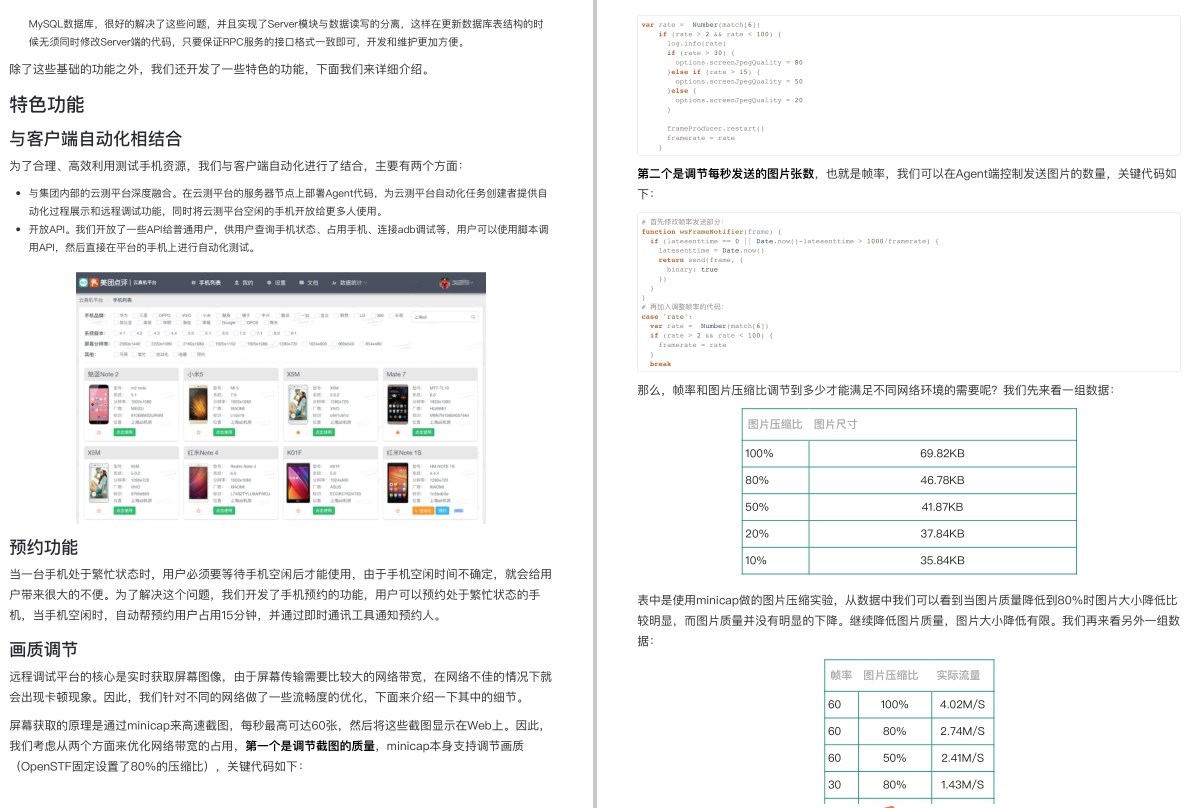Star the 红米Note 1S phone card
The image size is (1199, 808).
click(398, 511)
